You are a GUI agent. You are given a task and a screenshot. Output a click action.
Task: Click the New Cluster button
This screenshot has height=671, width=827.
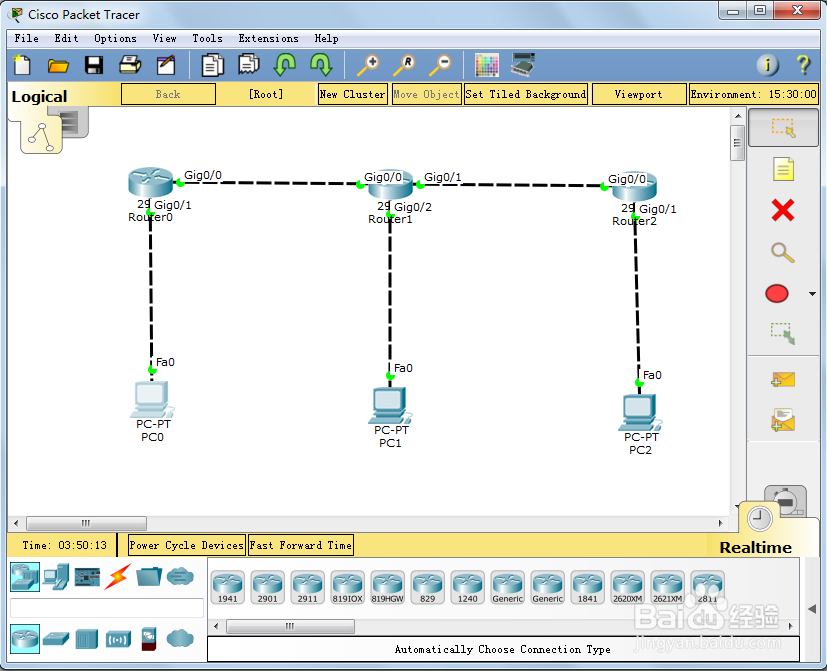[353, 94]
